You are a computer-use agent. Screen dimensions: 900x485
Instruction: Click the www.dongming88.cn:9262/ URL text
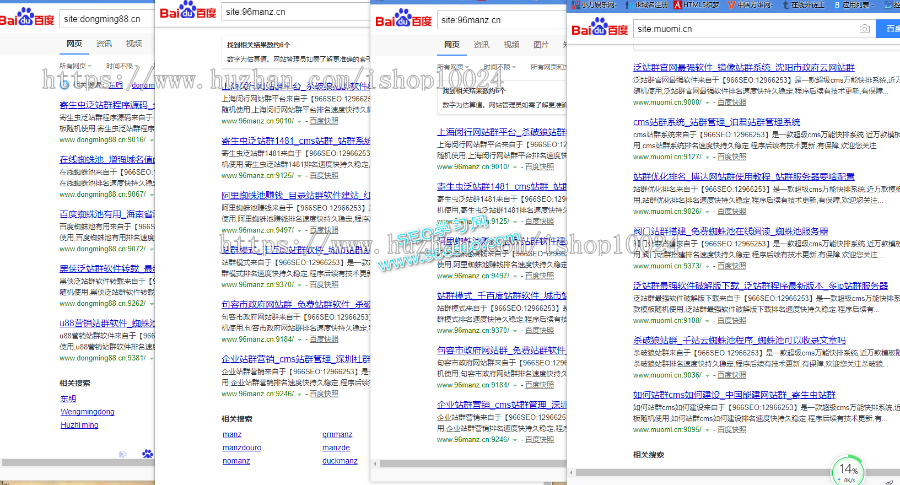(x=103, y=304)
